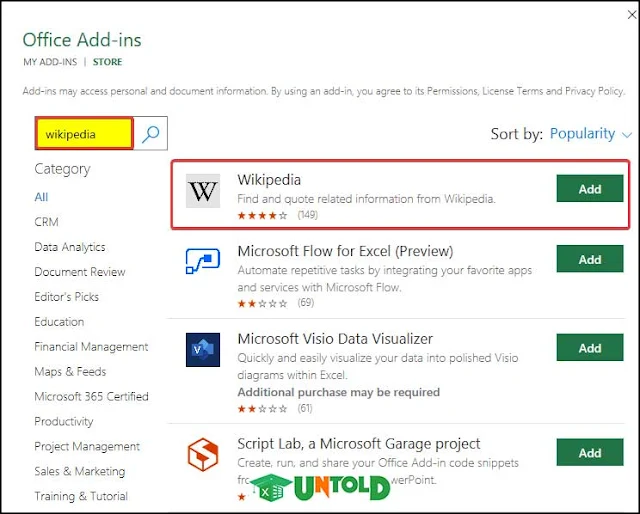640x514 pixels.
Task: Open the Sort by Popularity dropdown
Action: [x=591, y=134]
